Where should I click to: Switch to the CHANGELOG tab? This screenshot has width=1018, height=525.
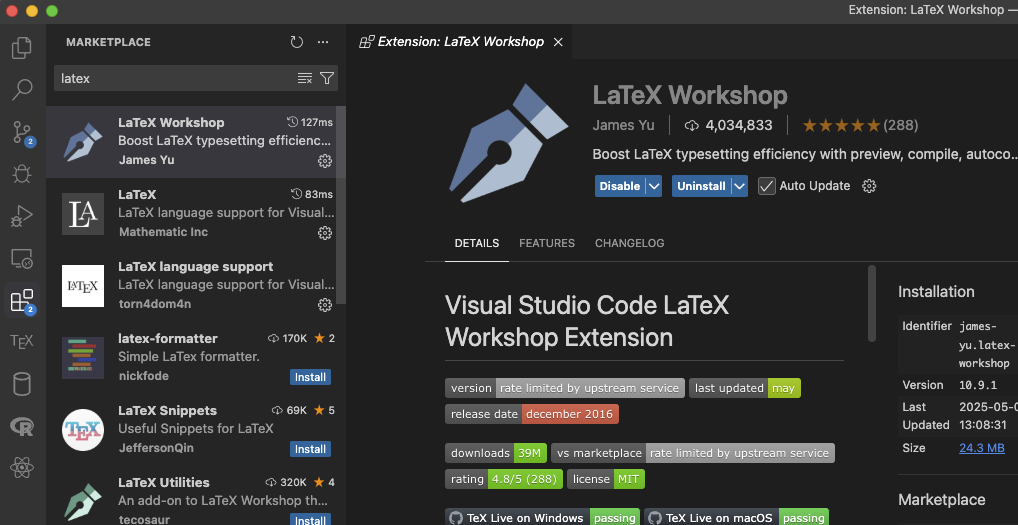pos(629,243)
